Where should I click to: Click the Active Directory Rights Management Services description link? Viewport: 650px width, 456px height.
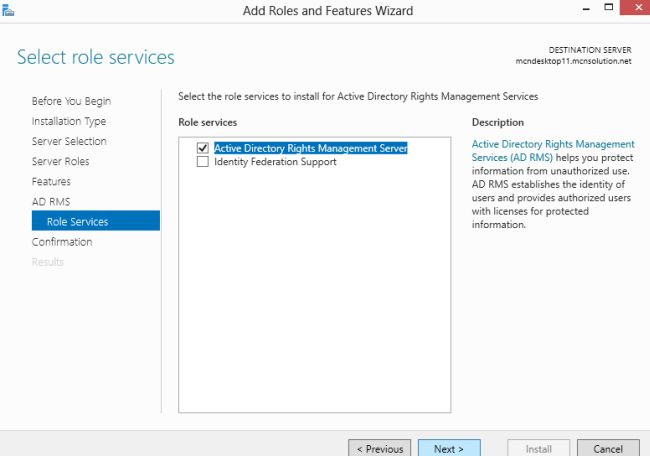553,151
